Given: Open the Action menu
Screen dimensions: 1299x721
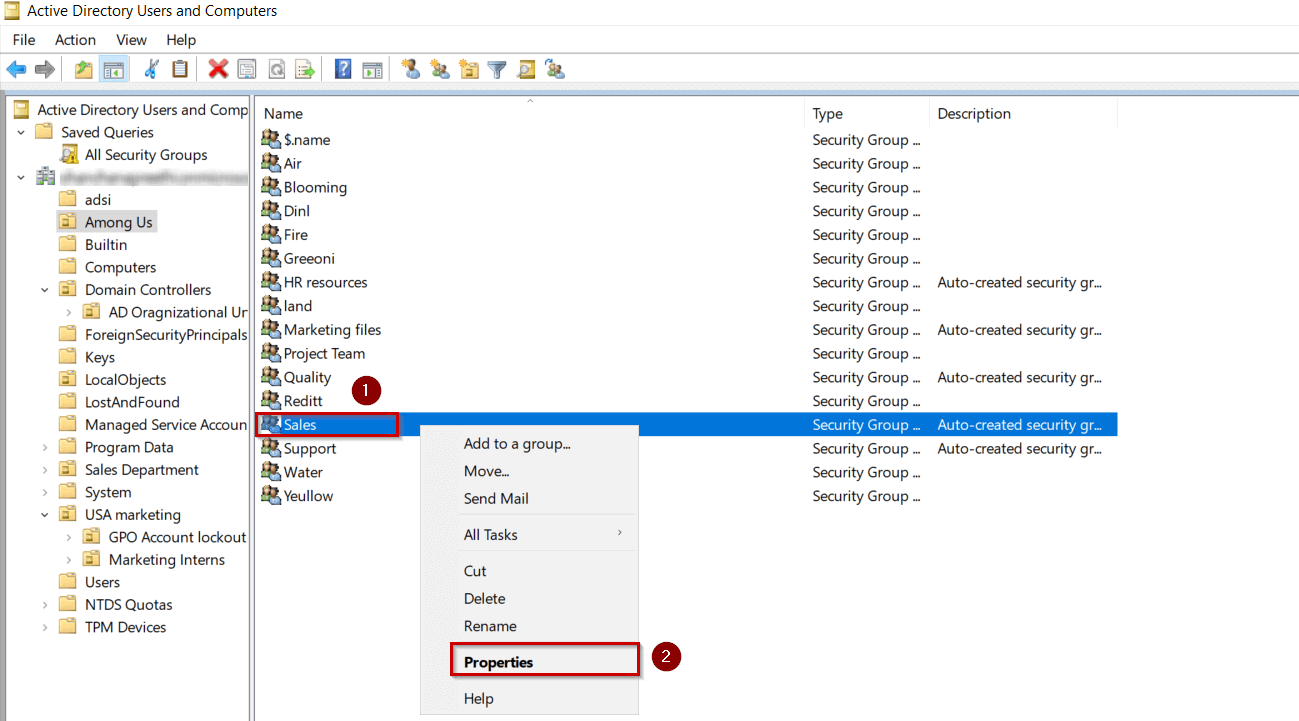Looking at the screenshot, I should [75, 40].
